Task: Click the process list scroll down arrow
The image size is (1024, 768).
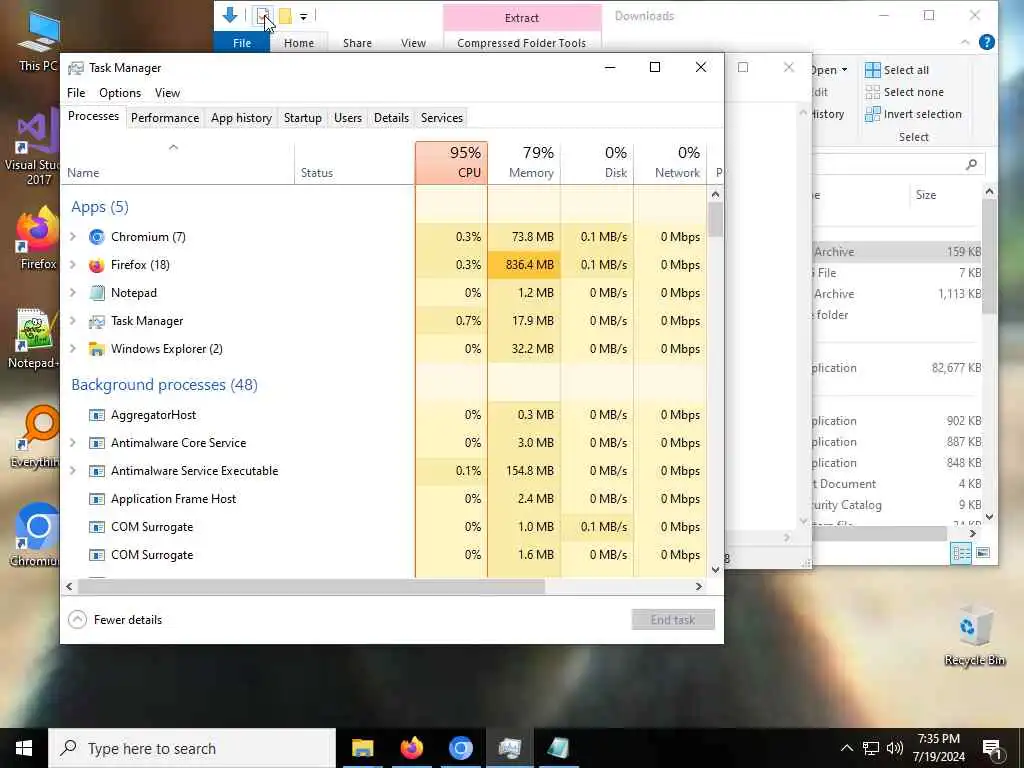Action: 715,569
